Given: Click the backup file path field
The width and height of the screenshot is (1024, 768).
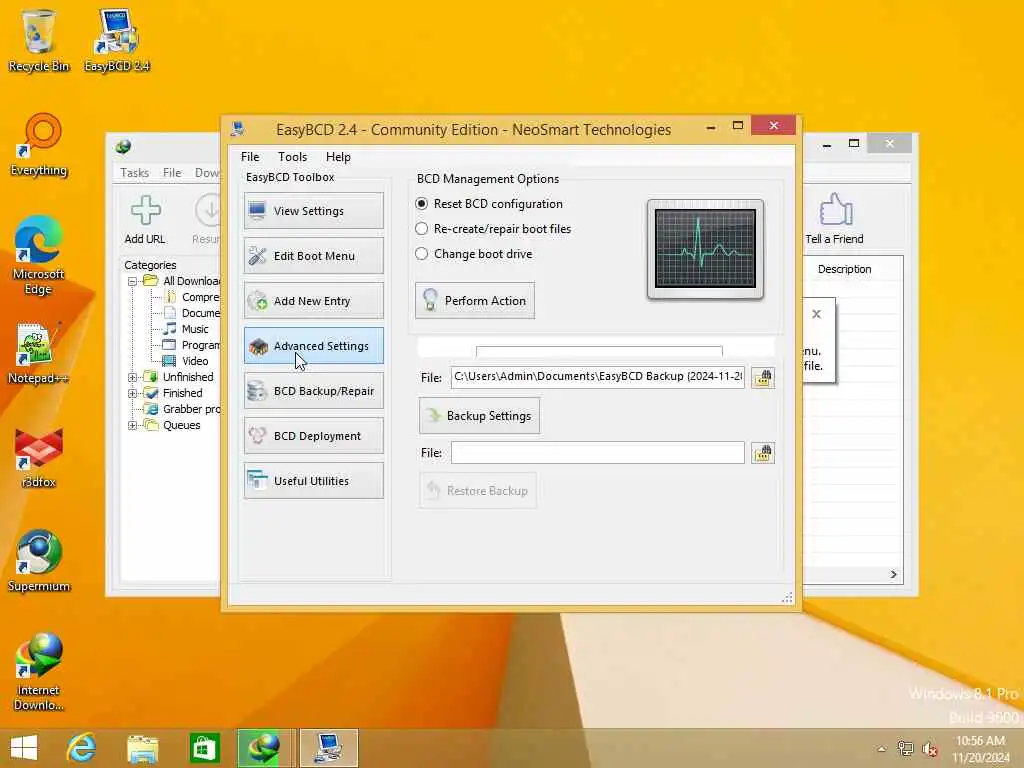Looking at the screenshot, I should point(598,377).
